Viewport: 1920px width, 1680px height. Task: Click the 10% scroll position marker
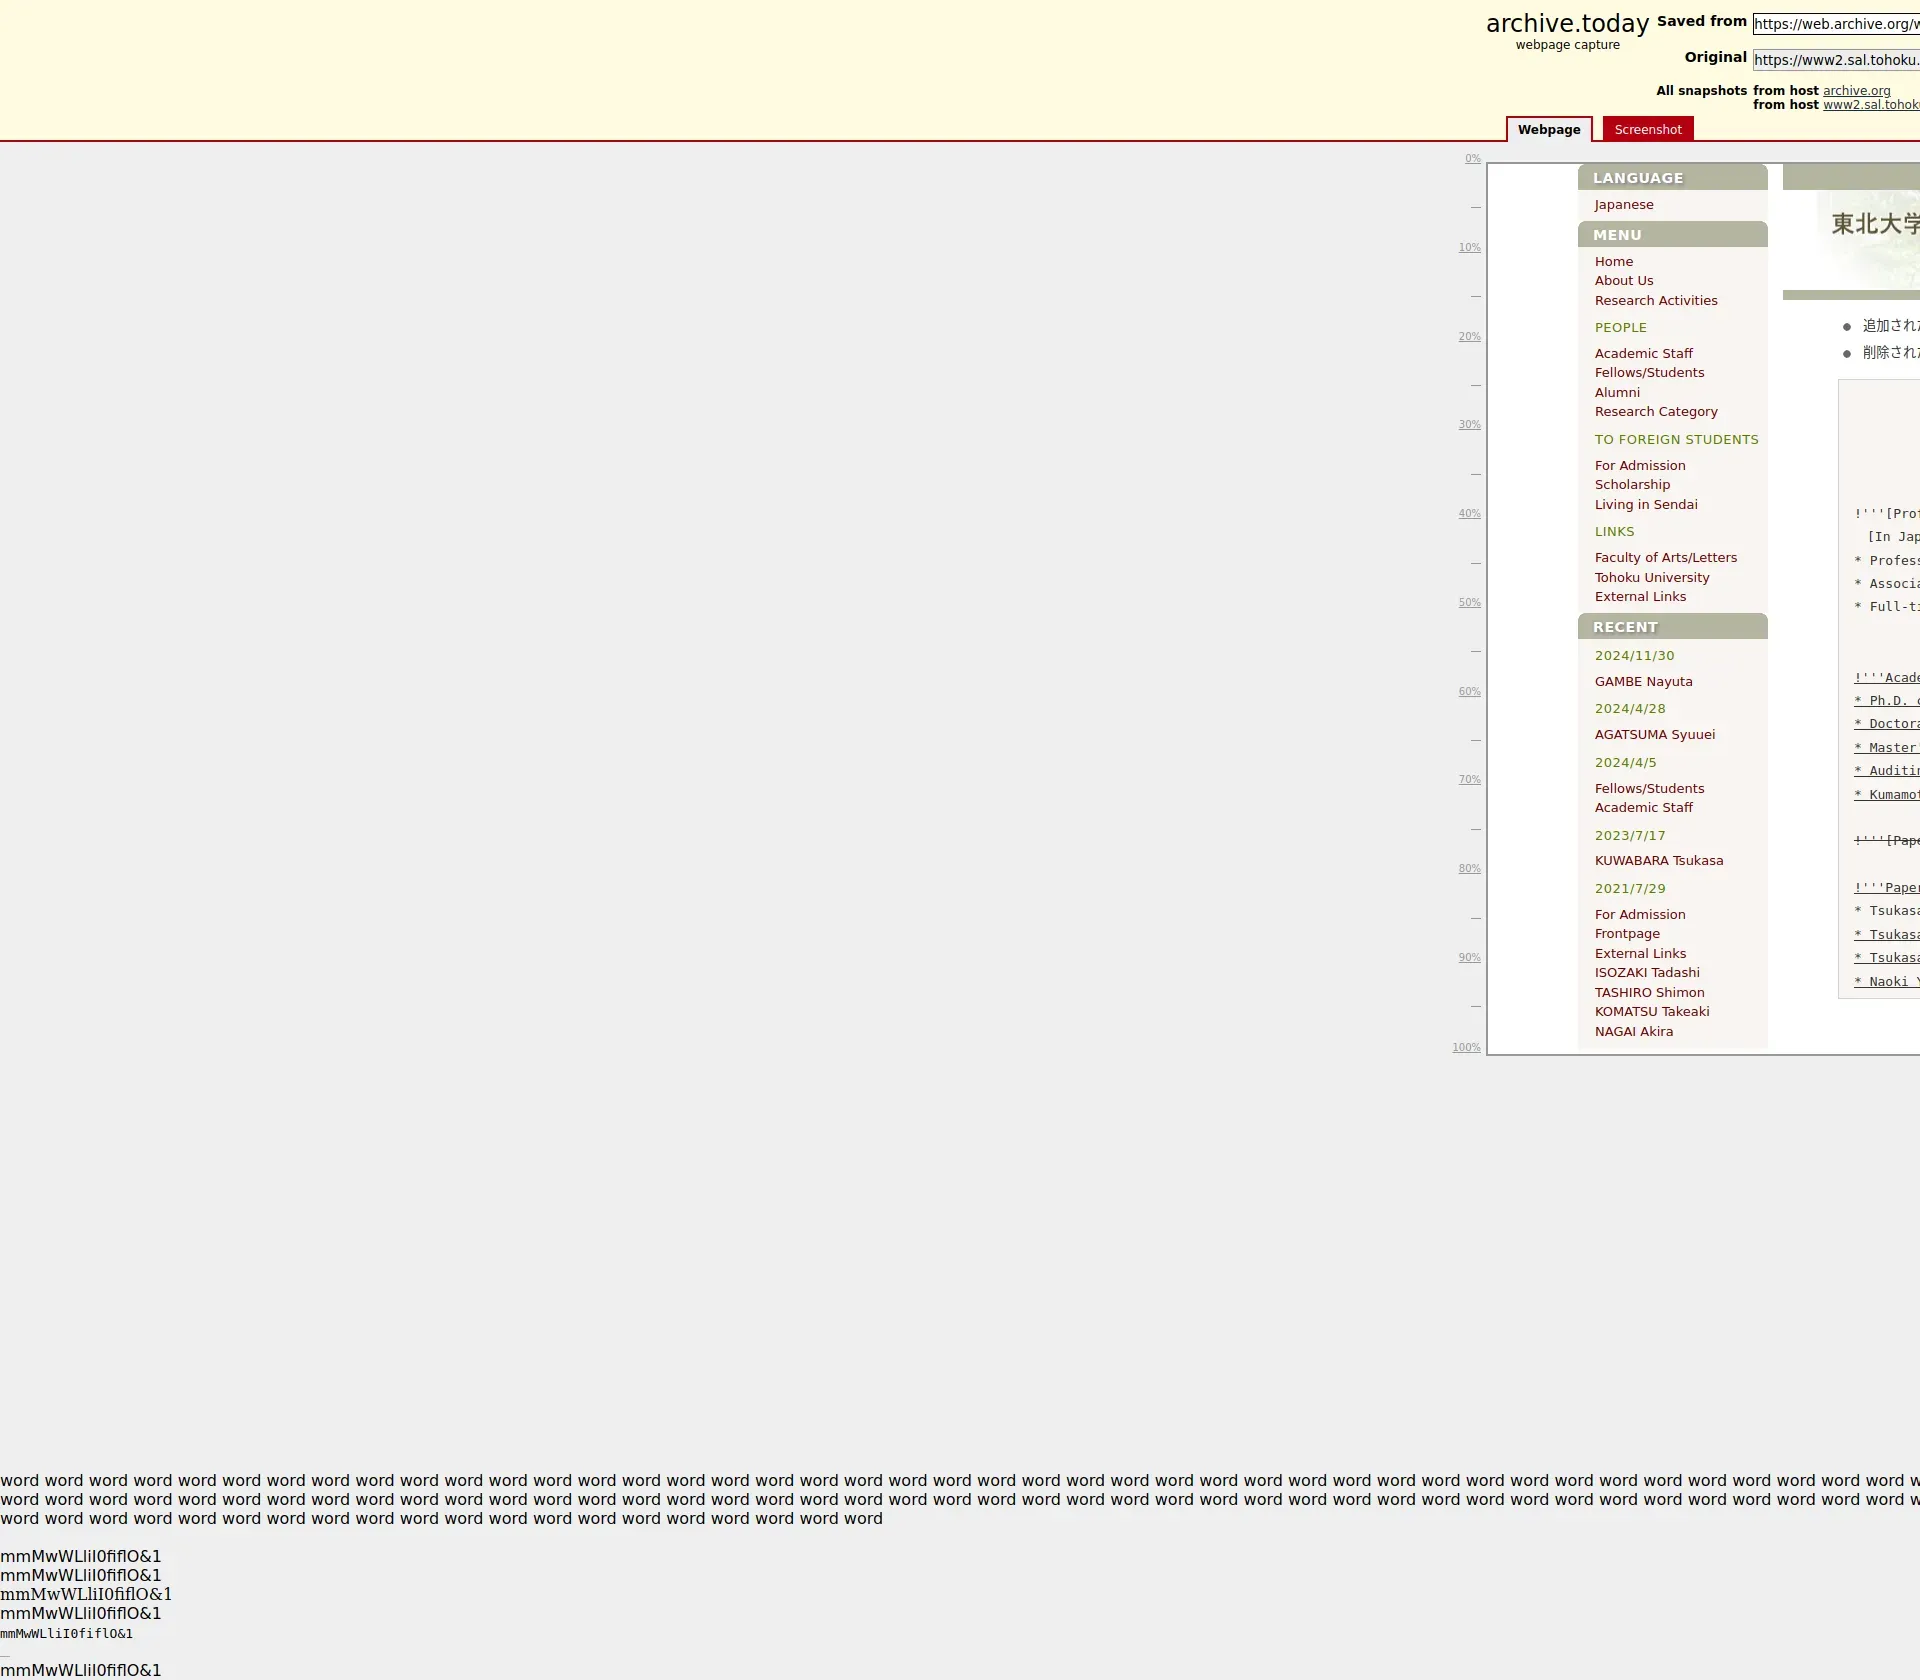pyautogui.click(x=1469, y=248)
